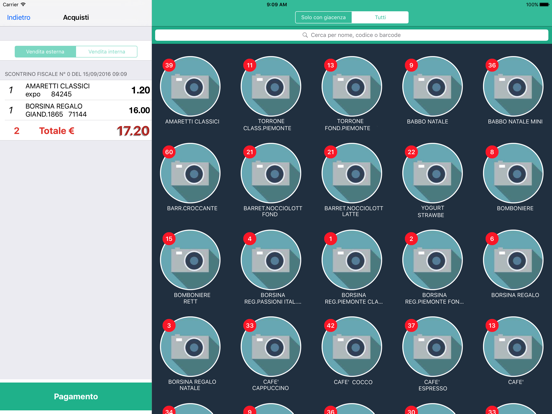Image resolution: width=552 pixels, height=414 pixels.
Task: Switch to Vendita esterna mode
Action: [x=45, y=52]
